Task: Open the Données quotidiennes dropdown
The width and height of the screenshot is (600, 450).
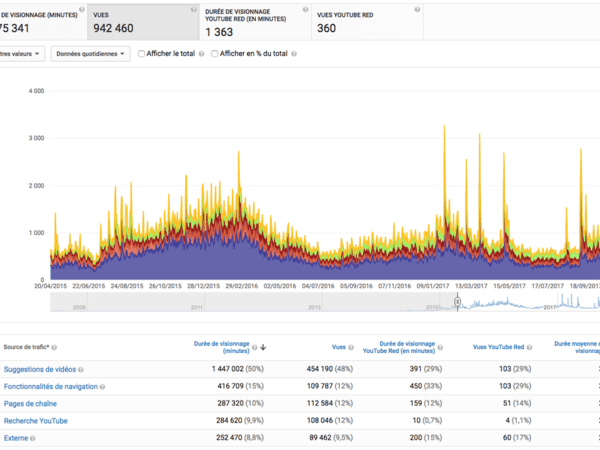Action: pyautogui.click(x=90, y=54)
